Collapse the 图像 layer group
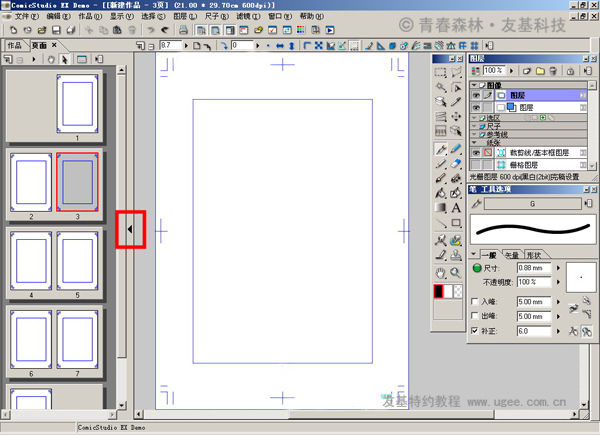600x435 pixels. click(x=474, y=85)
